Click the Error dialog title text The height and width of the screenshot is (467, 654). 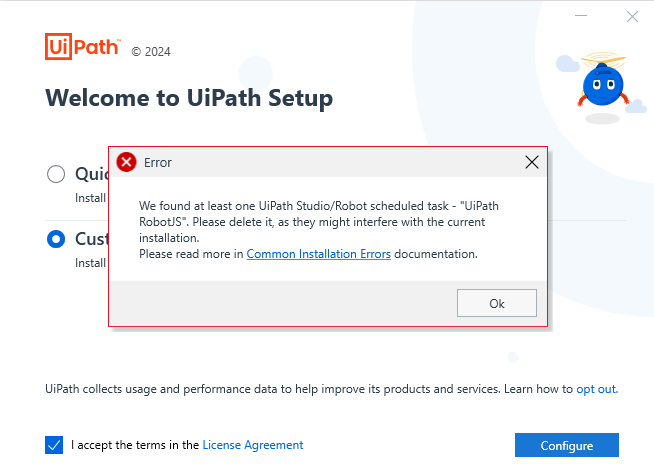click(158, 162)
